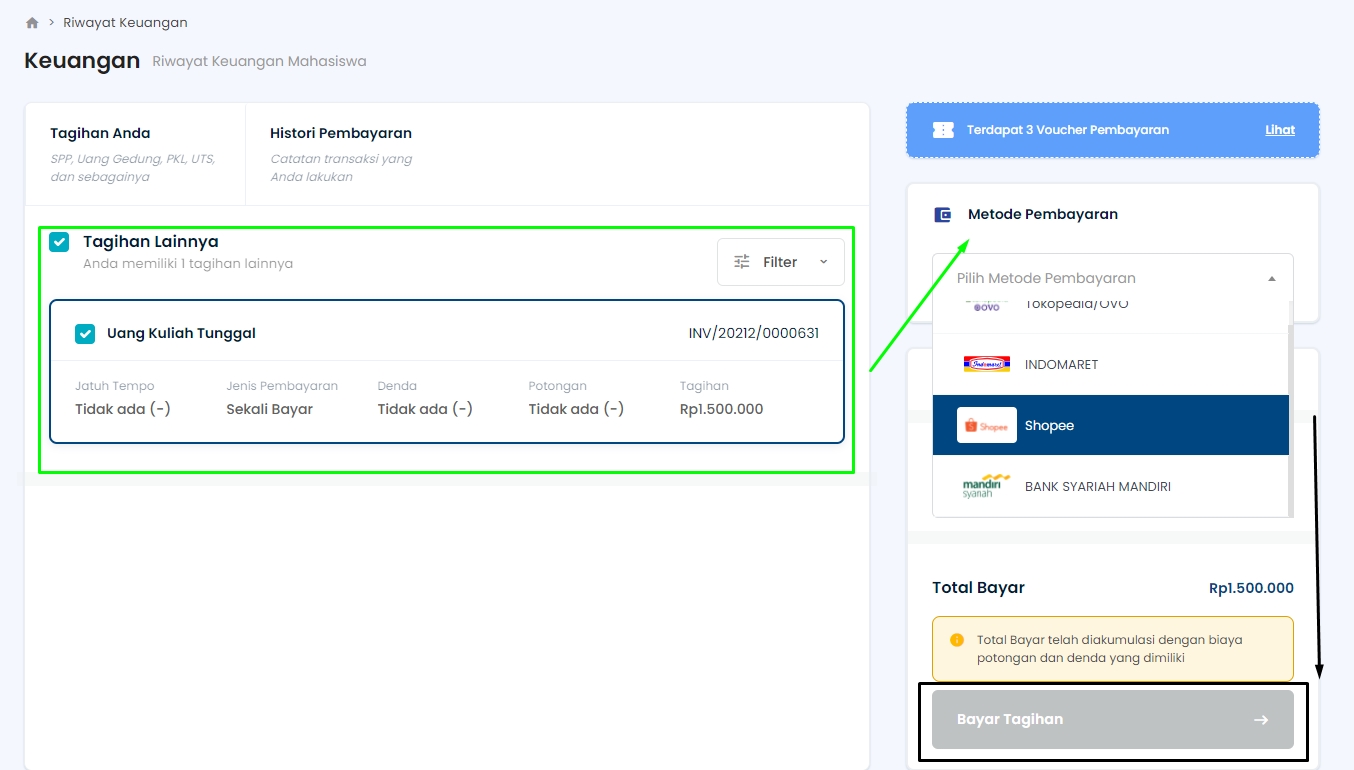Select the Indomaret logo
The height and width of the screenshot is (770, 1354).
[986, 364]
